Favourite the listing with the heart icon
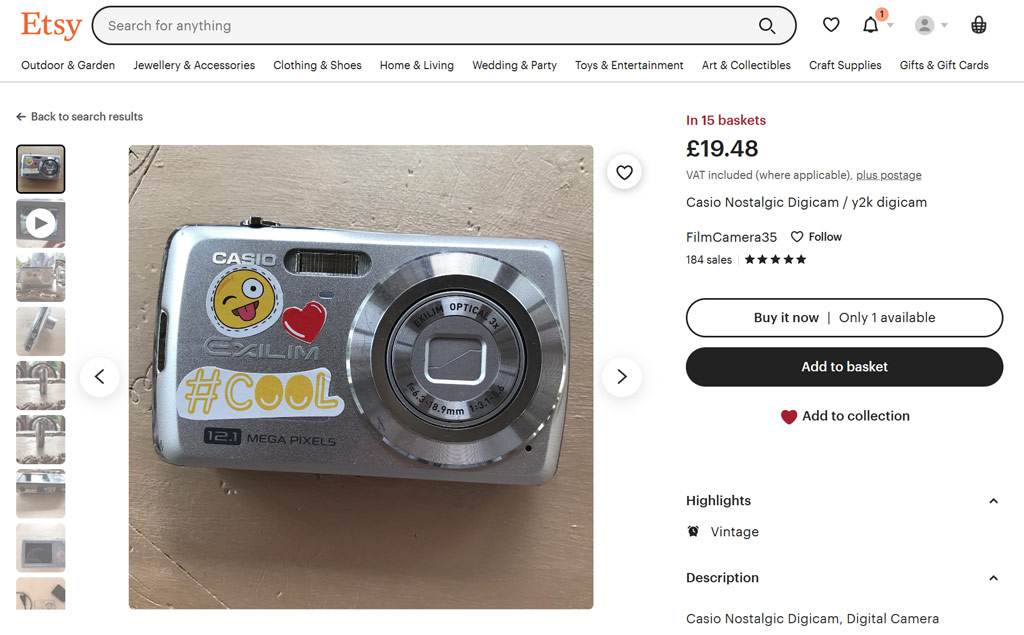The width and height of the screenshot is (1024, 635). pyautogui.click(x=624, y=172)
